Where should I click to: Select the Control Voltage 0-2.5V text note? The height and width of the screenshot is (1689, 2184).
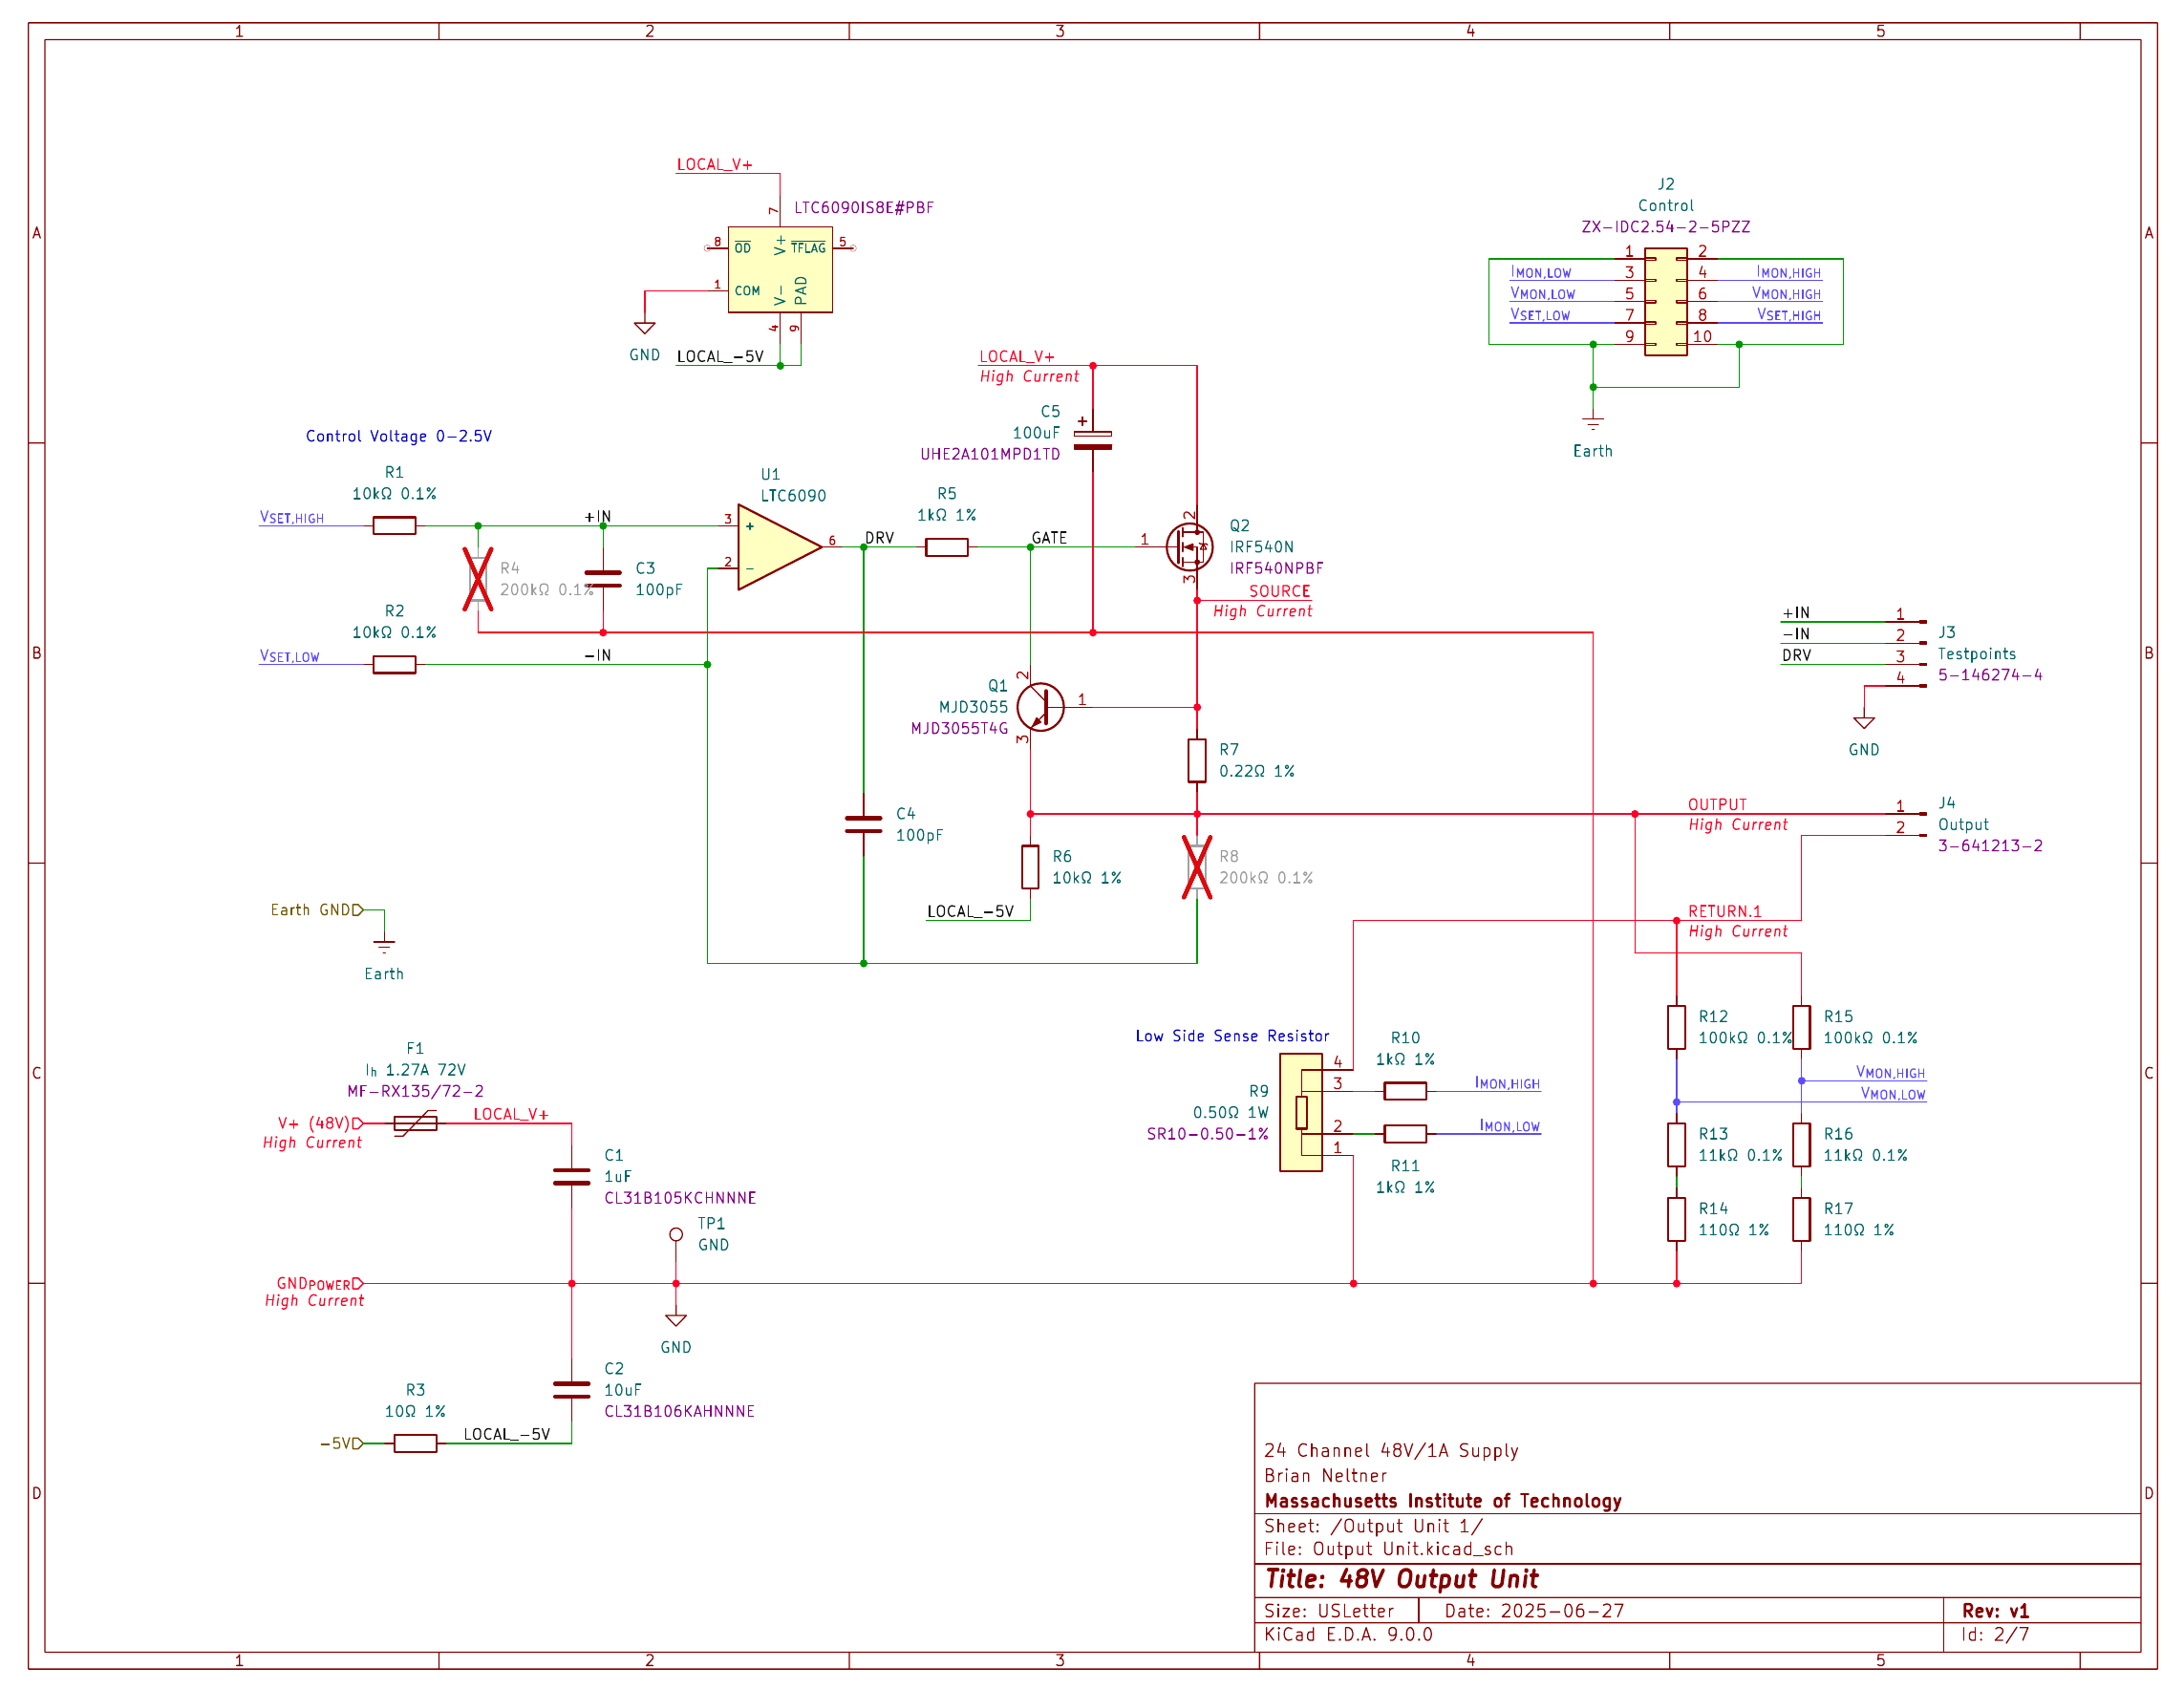coord(398,436)
